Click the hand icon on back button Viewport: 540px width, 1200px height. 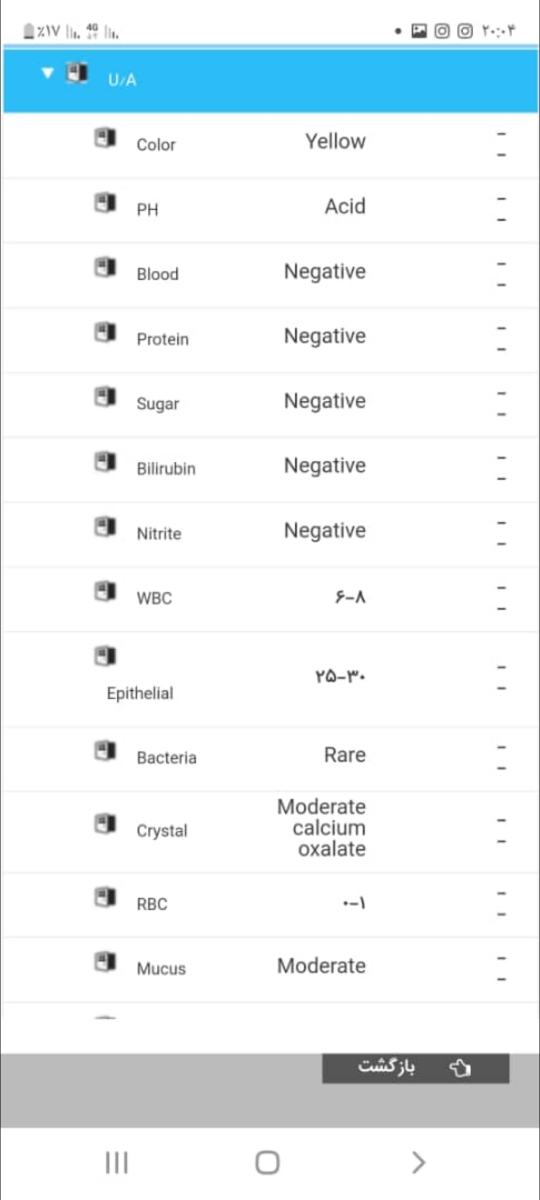[460, 1069]
